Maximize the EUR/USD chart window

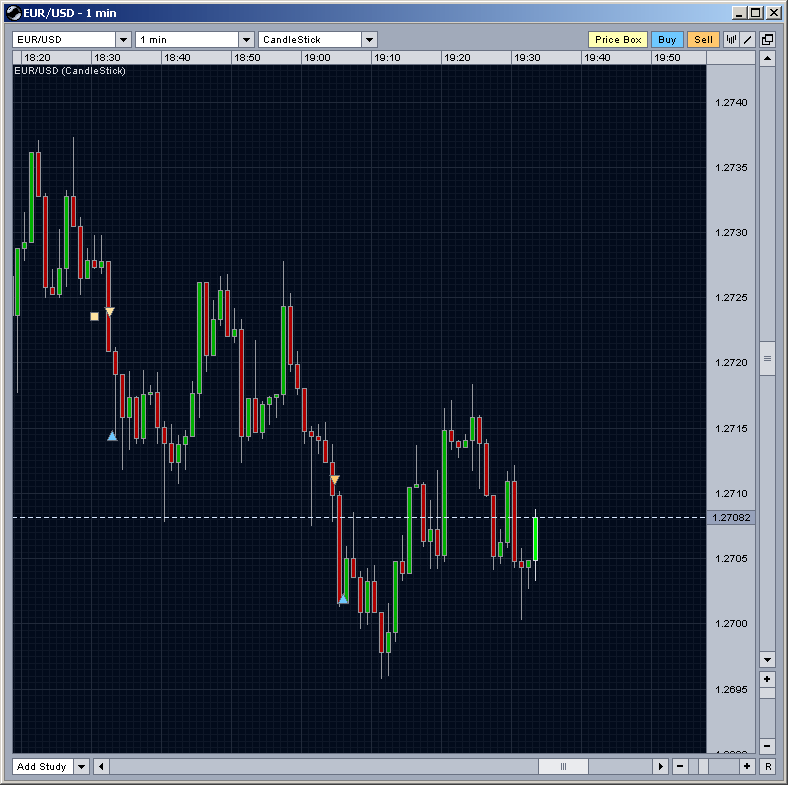[755, 13]
